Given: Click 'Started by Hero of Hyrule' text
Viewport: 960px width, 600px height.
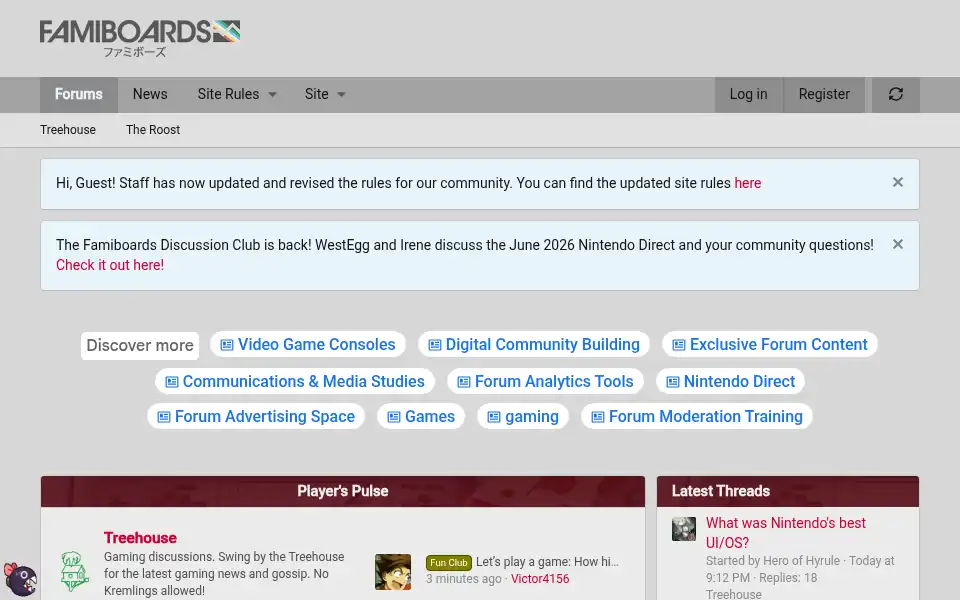Looking at the screenshot, I should (773, 561).
